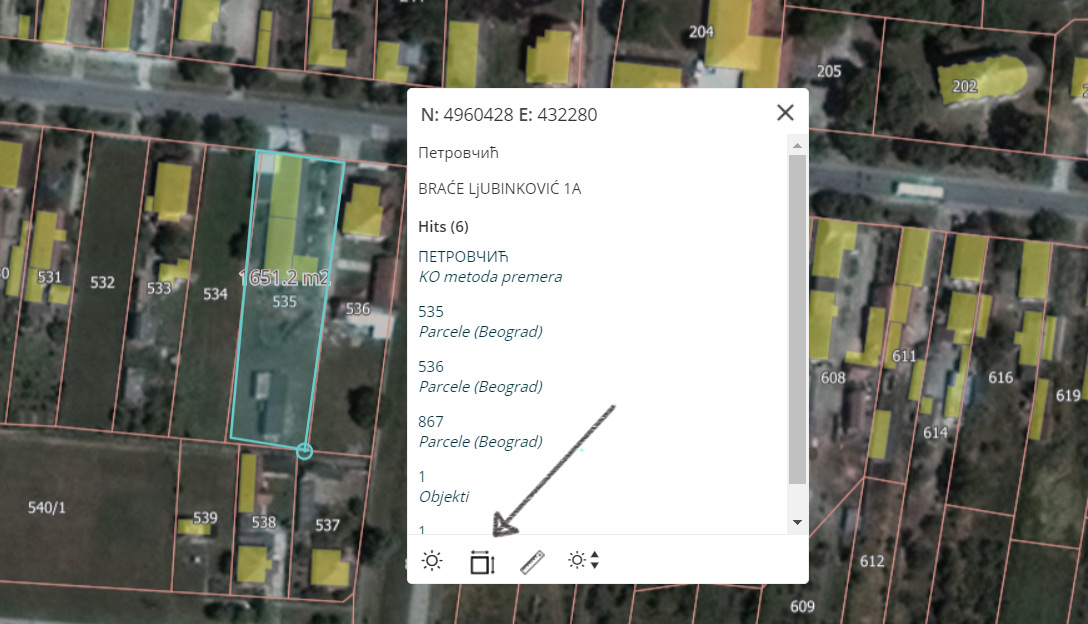Image resolution: width=1088 pixels, height=624 pixels.
Task: Open parcel 535 hit in results list
Action: click(431, 312)
